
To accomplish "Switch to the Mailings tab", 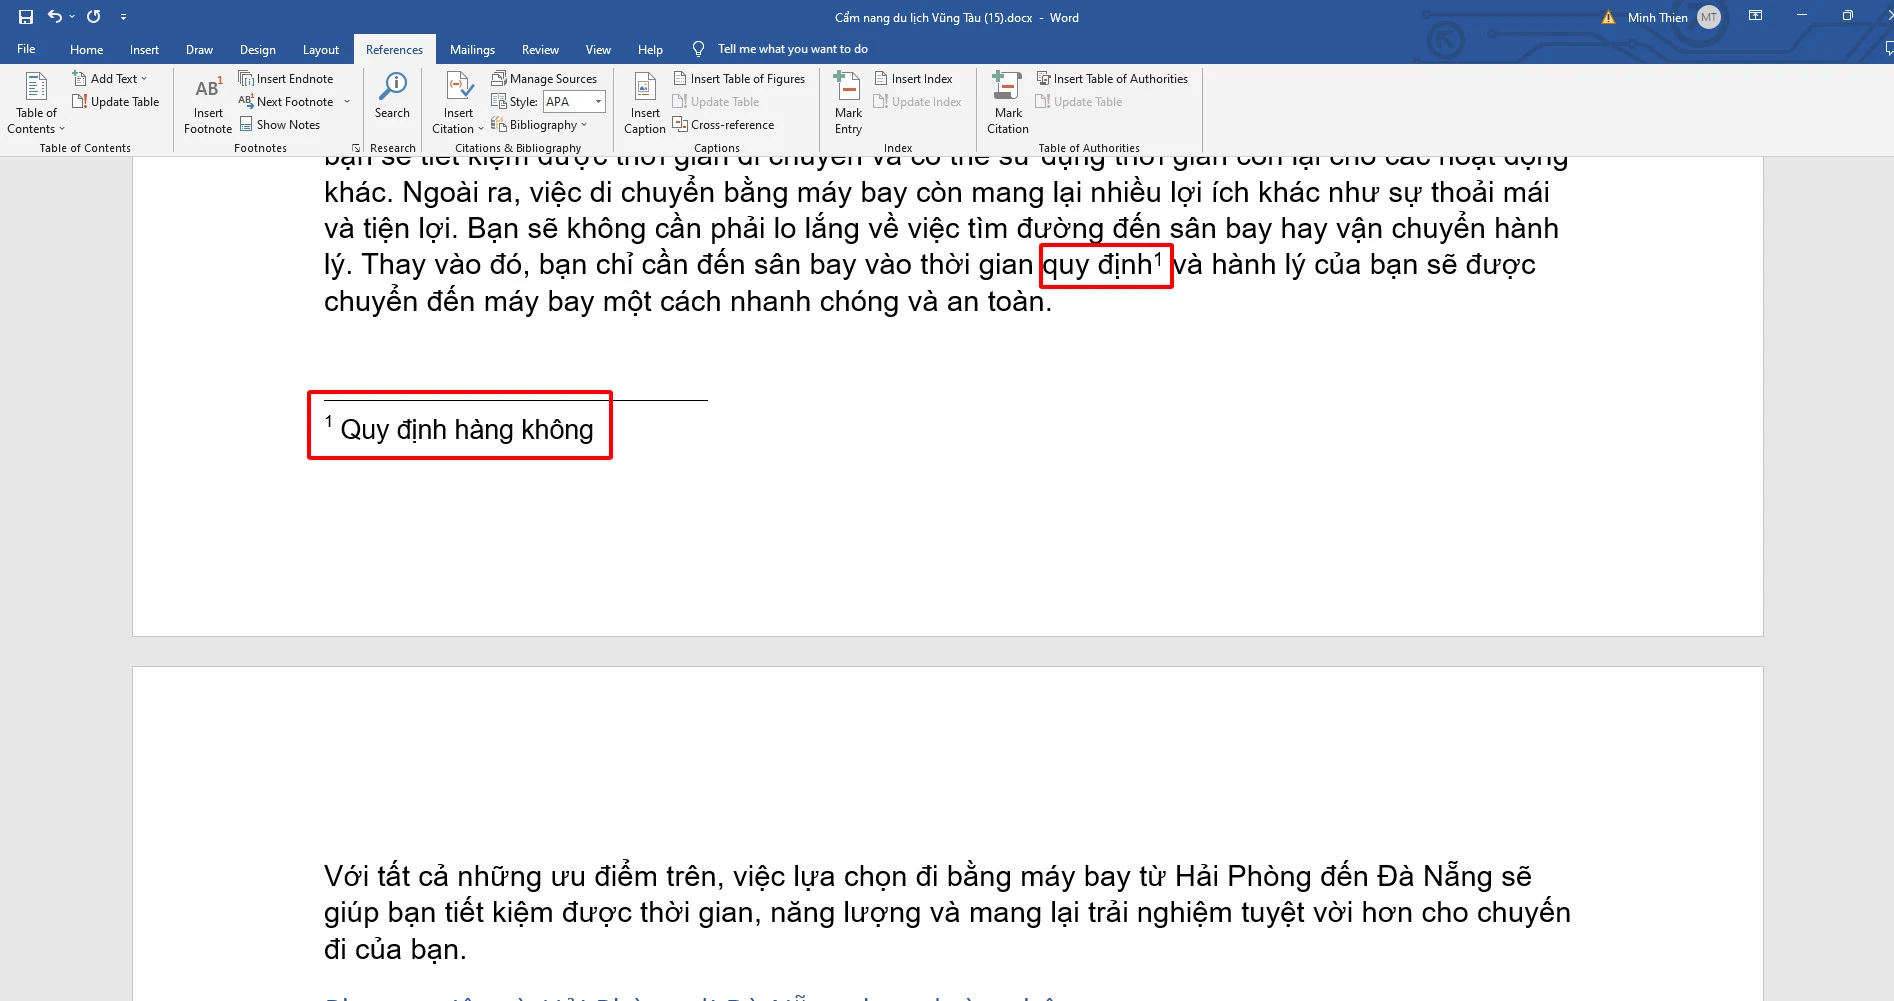I will [472, 50].
